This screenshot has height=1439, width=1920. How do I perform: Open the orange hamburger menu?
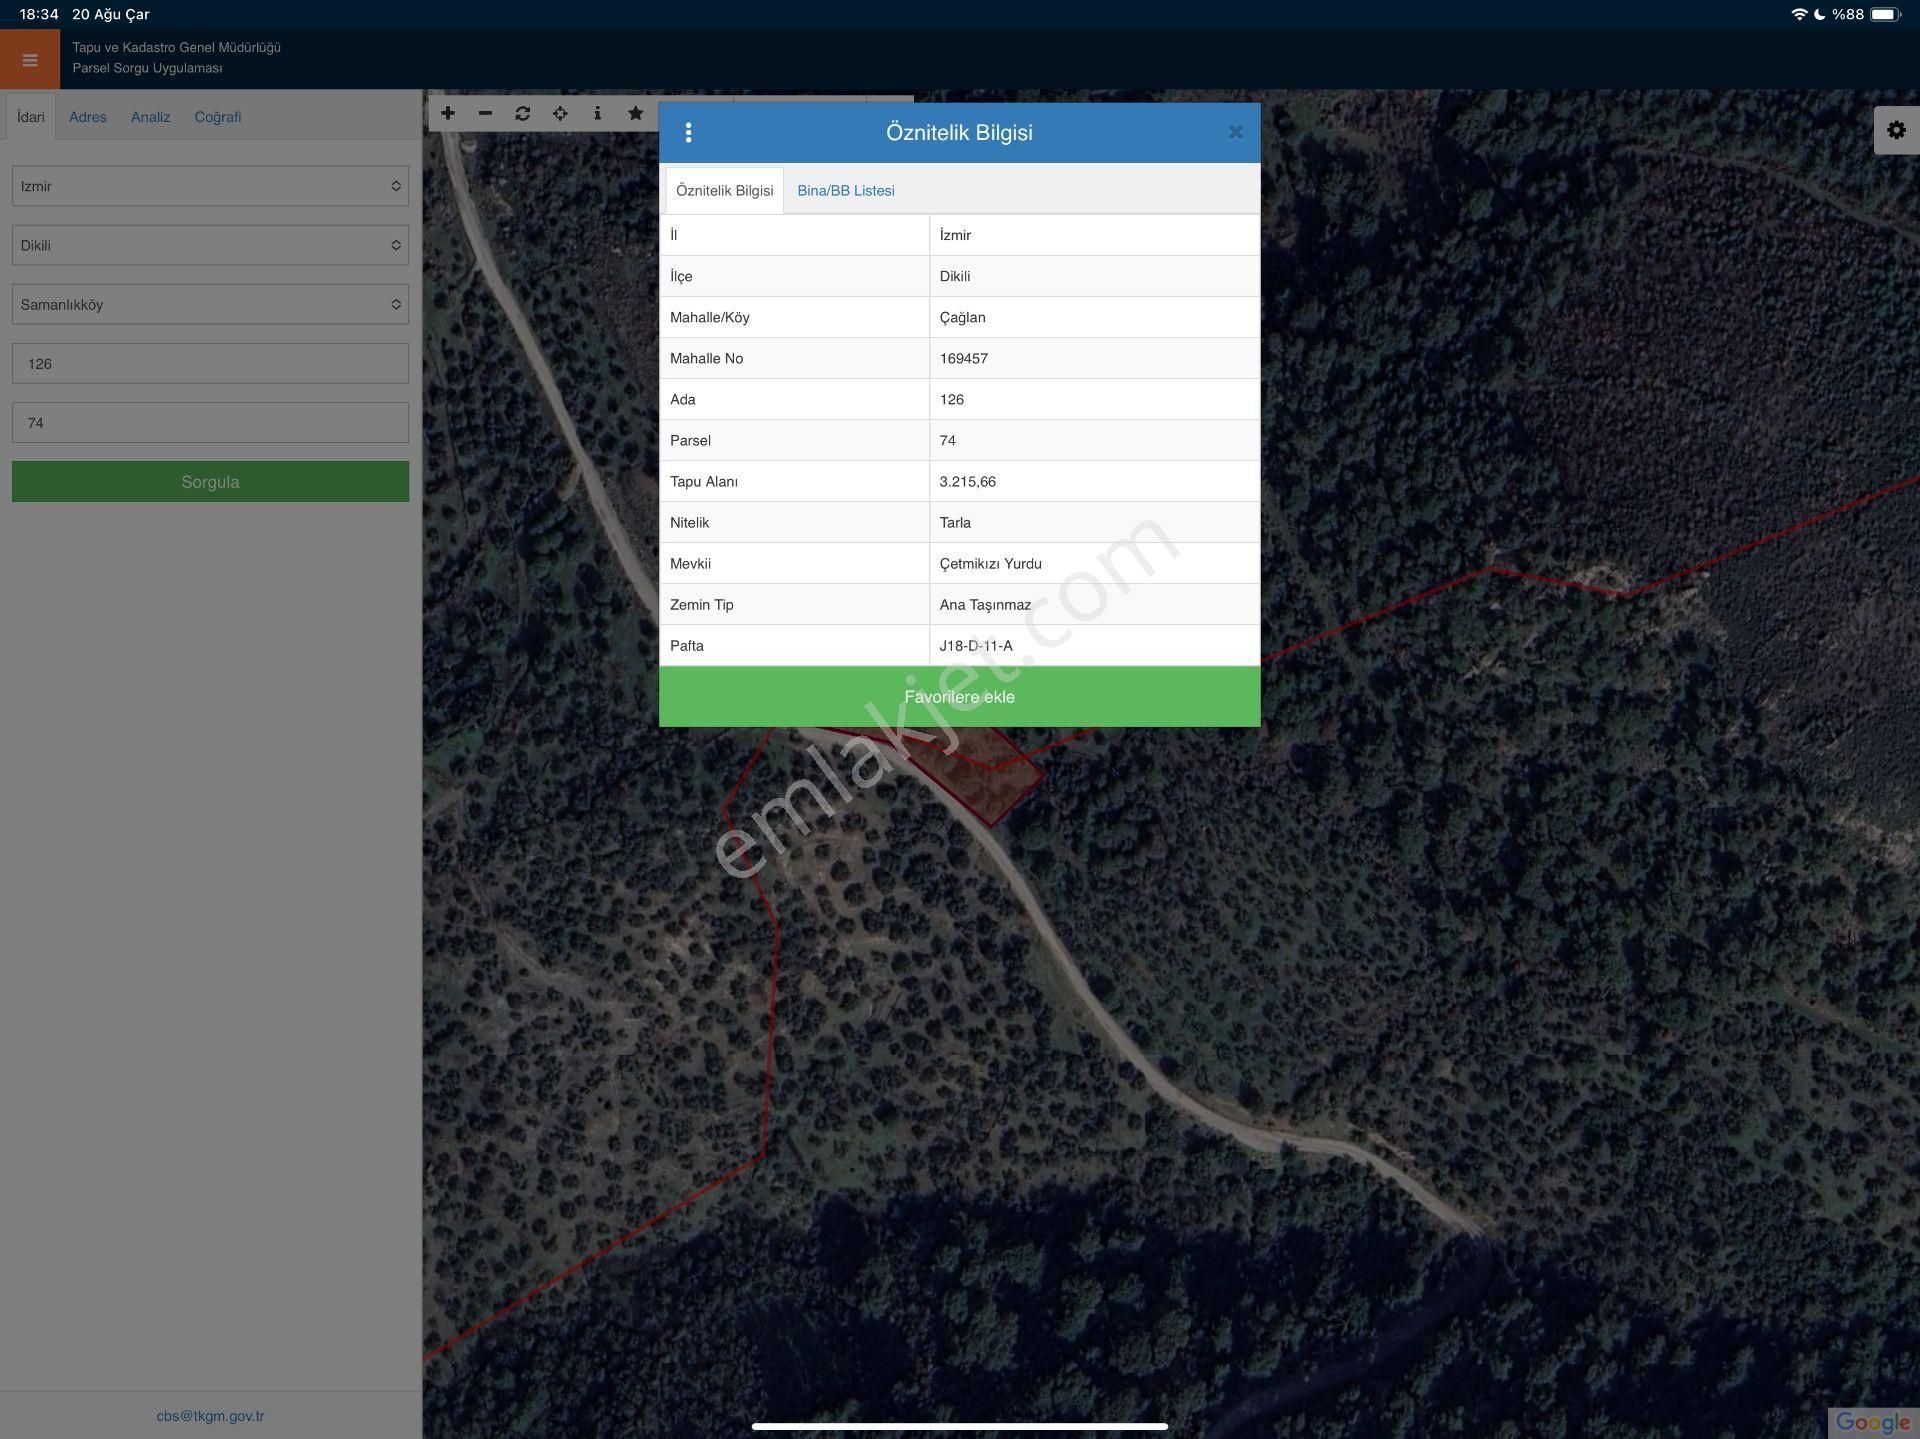click(x=30, y=60)
